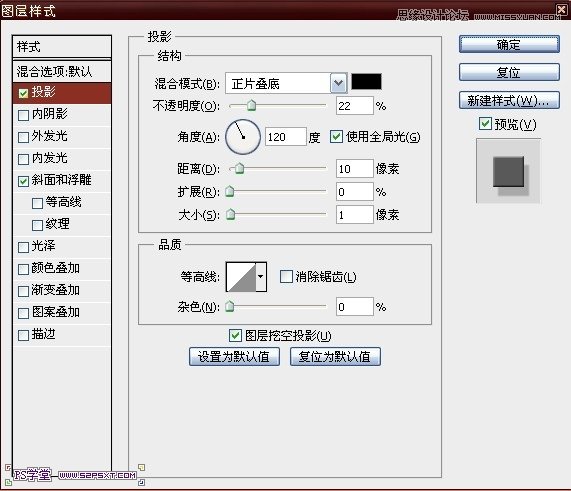Viewport: 571px width, 491px height.
Task: Click the 确定 OK button
Action: (x=509, y=44)
